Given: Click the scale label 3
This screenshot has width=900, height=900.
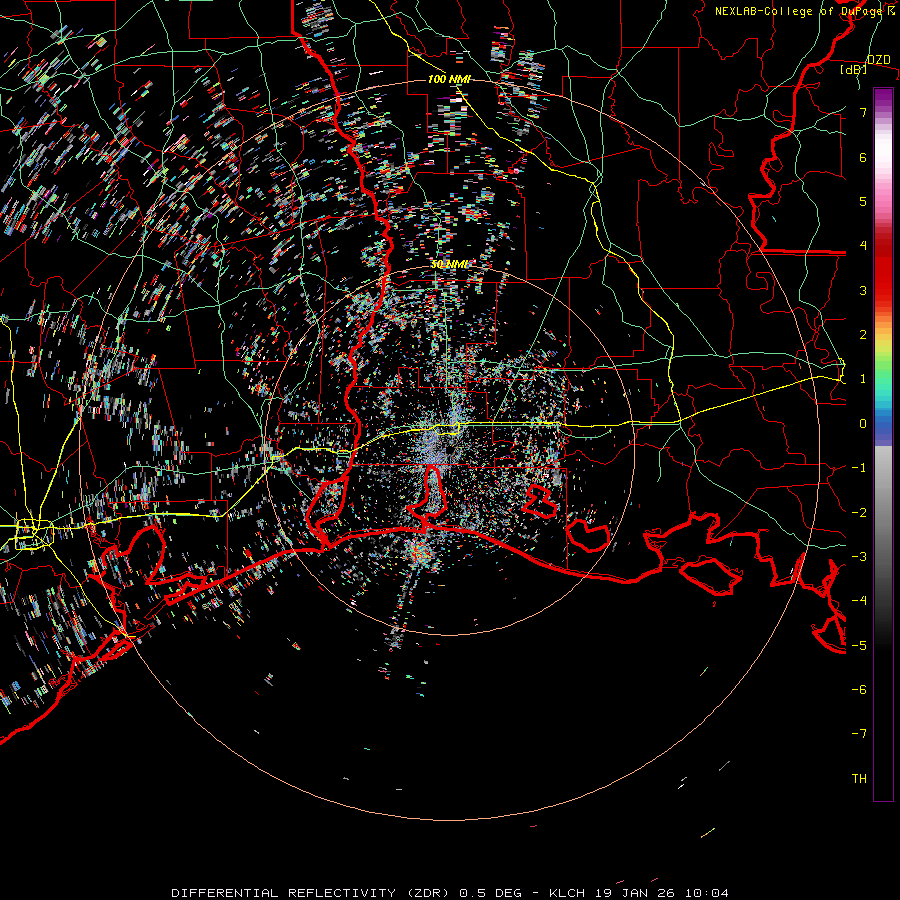Looking at the screenshot, I should coord(863,290).
